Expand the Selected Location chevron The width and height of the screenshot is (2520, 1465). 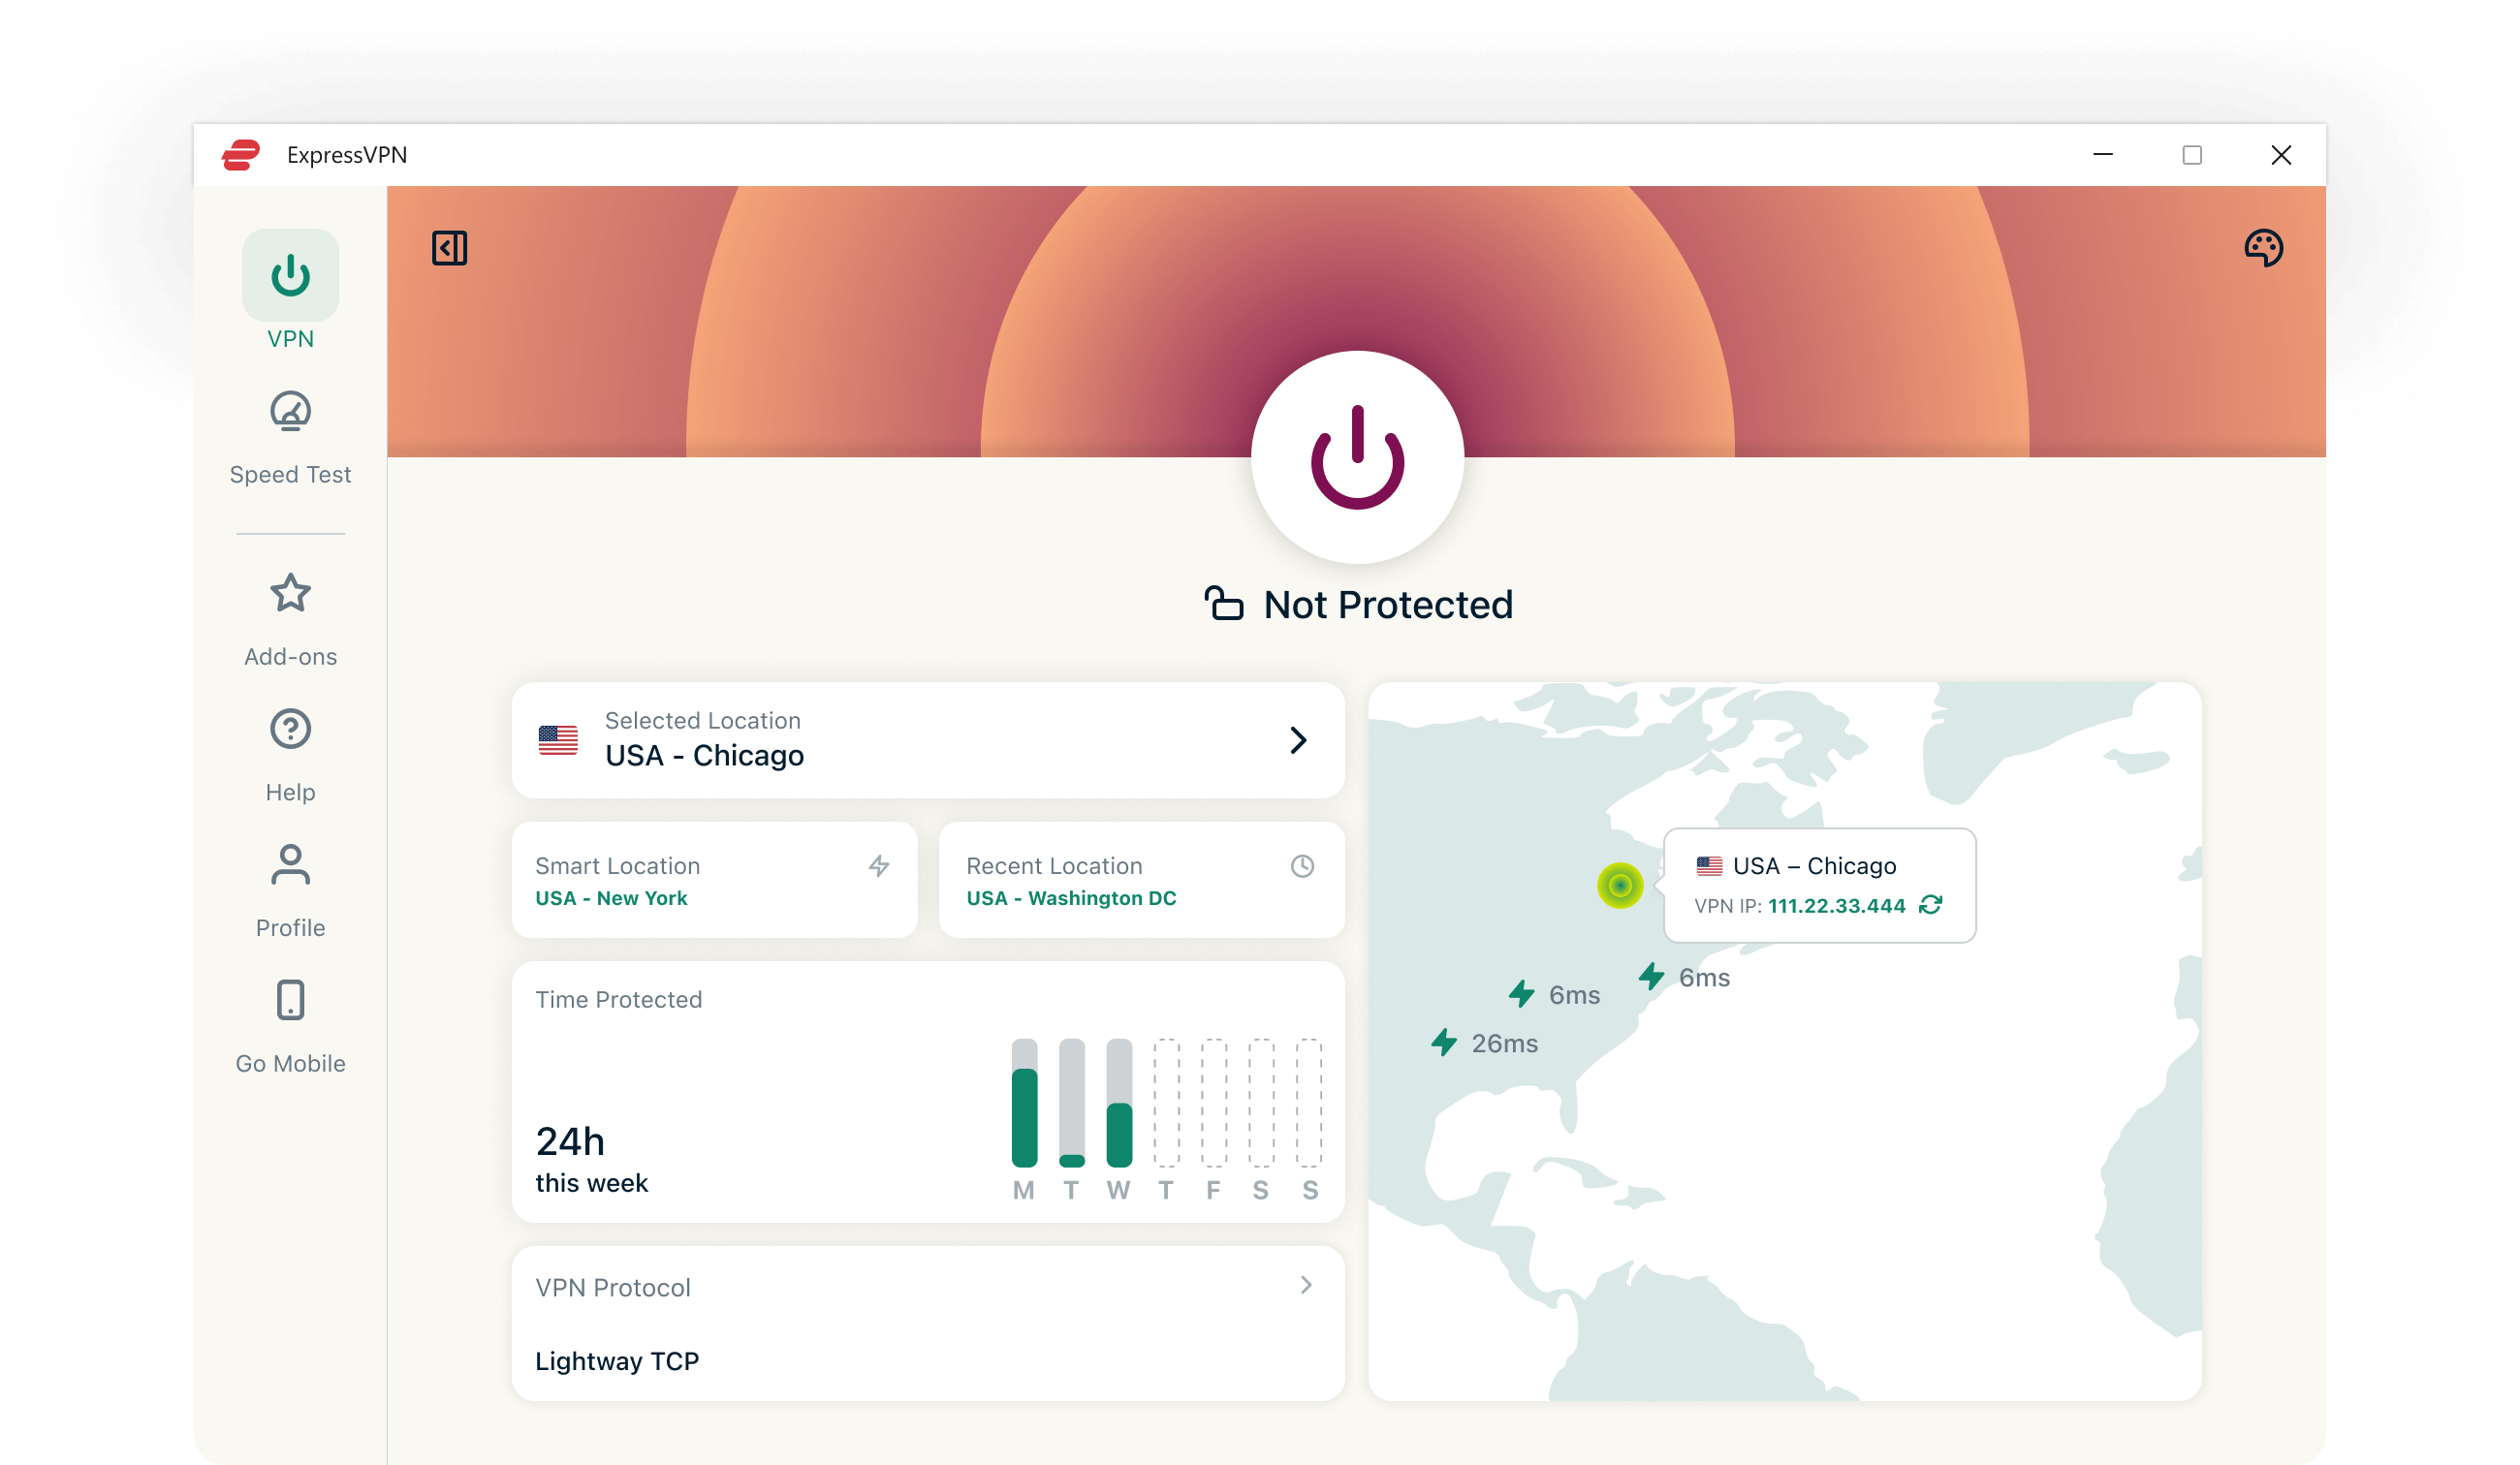pos(1297,740)
